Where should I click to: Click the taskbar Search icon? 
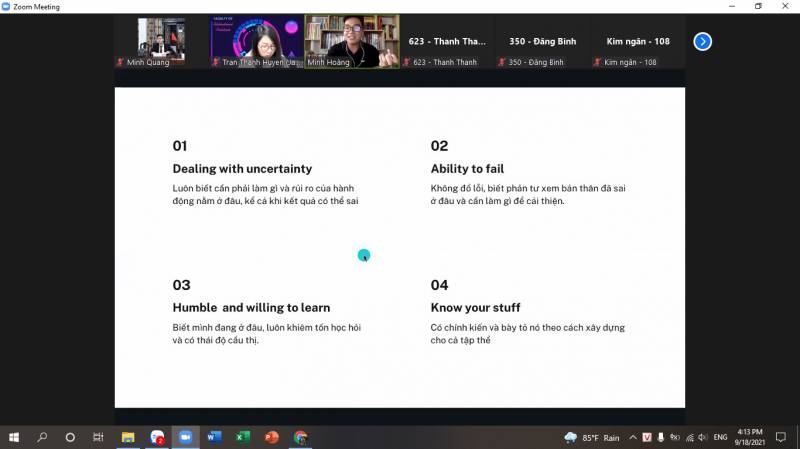(x=42, y=437)
